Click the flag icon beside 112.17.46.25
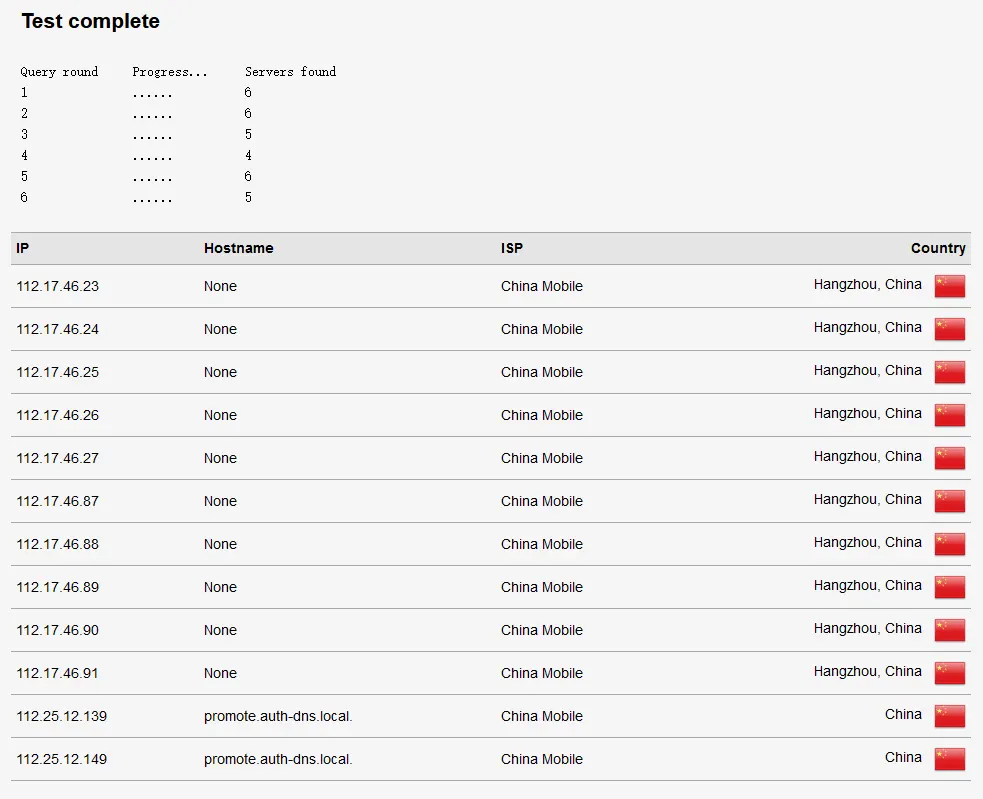 pos(949,372)
